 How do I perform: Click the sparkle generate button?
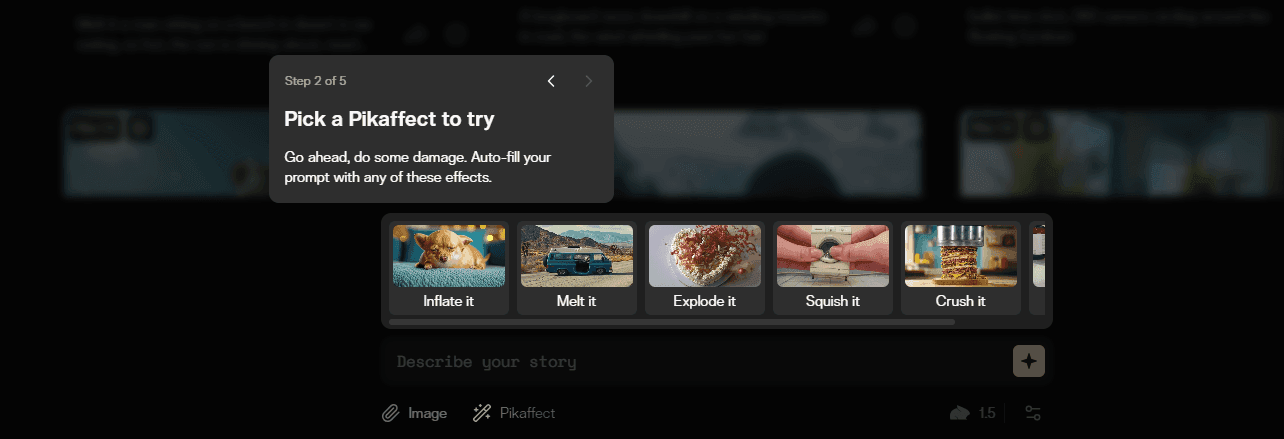[x=1029, y=361]
